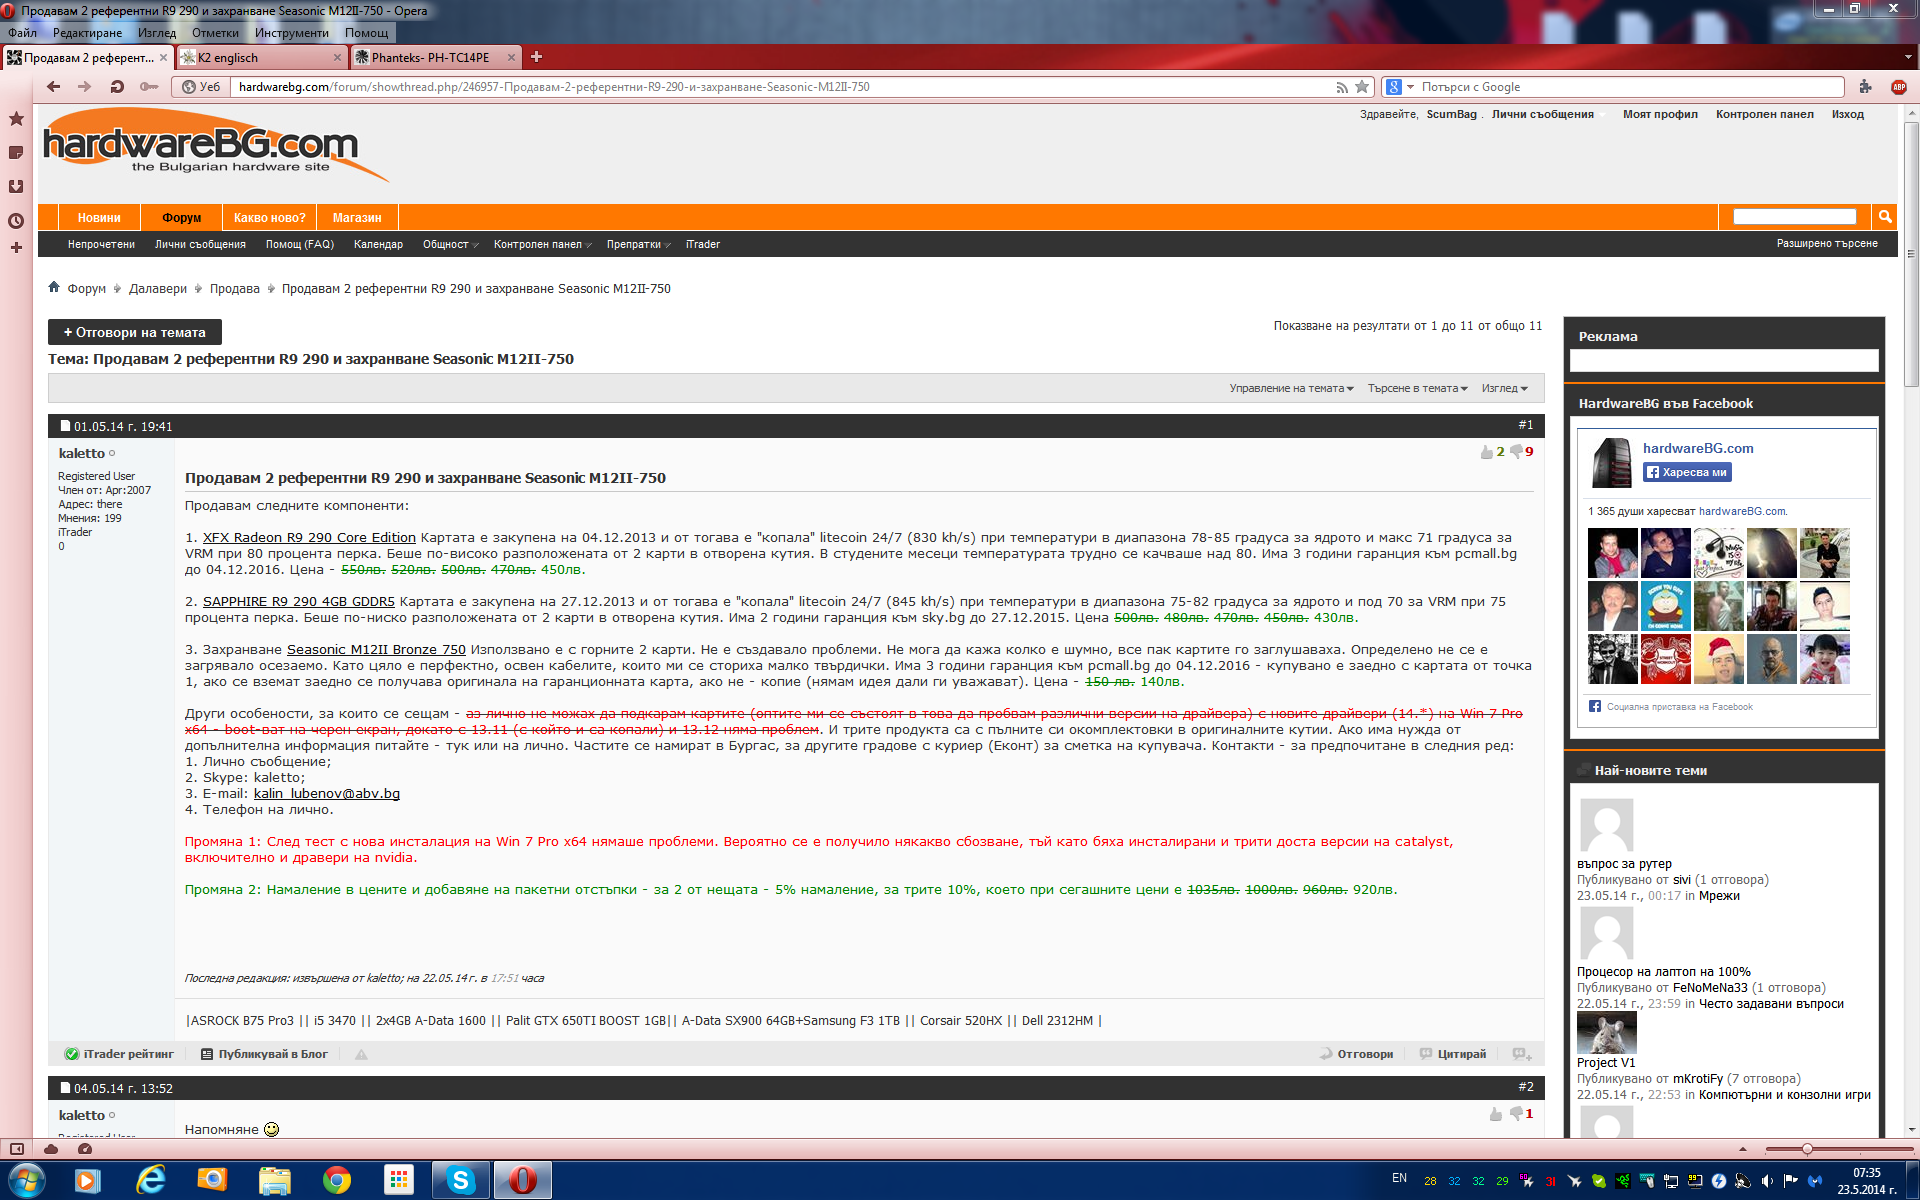Click the orange search magnifier button
The image size is (1920, 1200).
click(x=1884, y=216)
